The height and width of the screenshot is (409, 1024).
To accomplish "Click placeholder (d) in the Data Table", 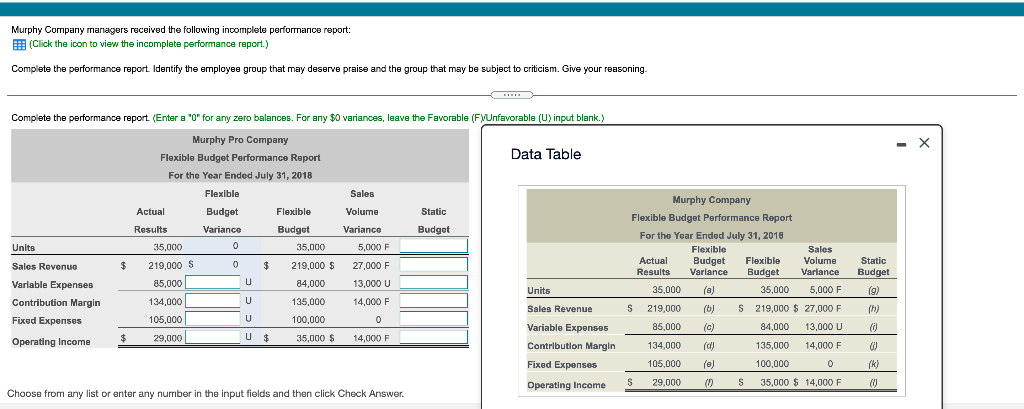I will (x=709, y=345).
